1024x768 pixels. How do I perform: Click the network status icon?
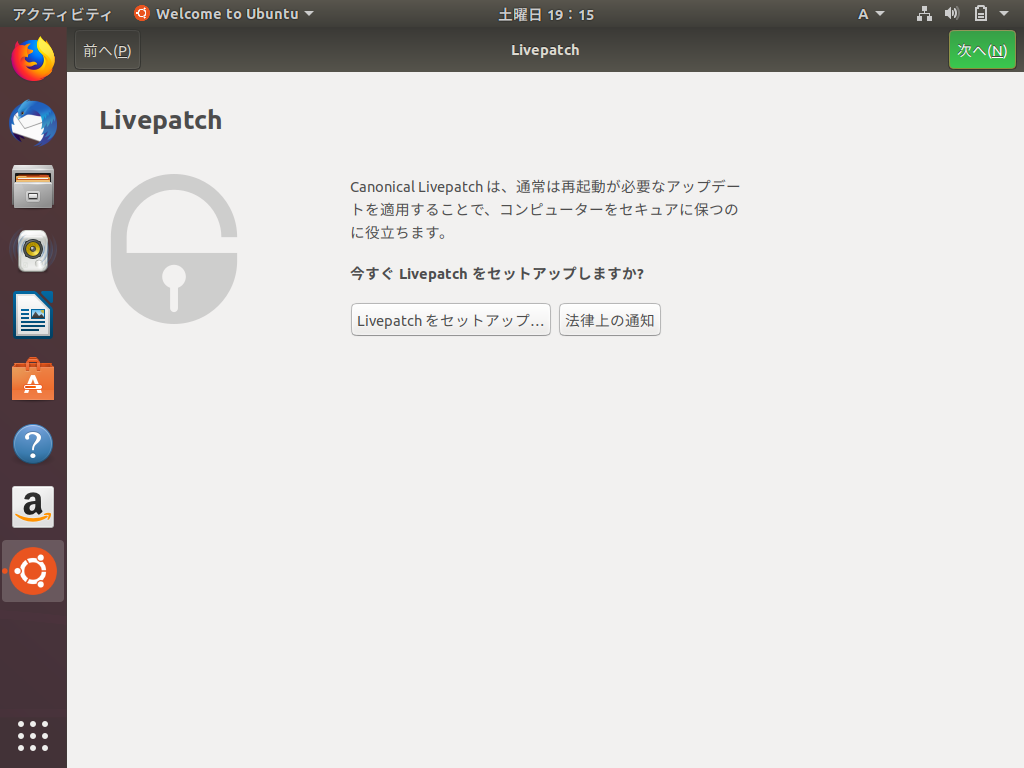click(924, 14)
